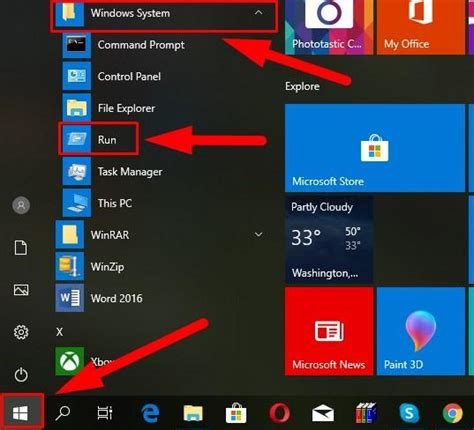Select the Windows System folder row

[164, 15]
